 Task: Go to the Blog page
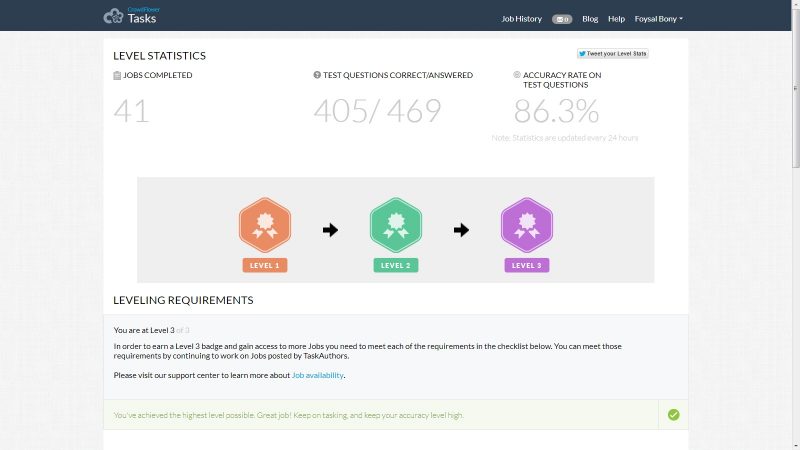pyautogui.click(x=590, y=19)
